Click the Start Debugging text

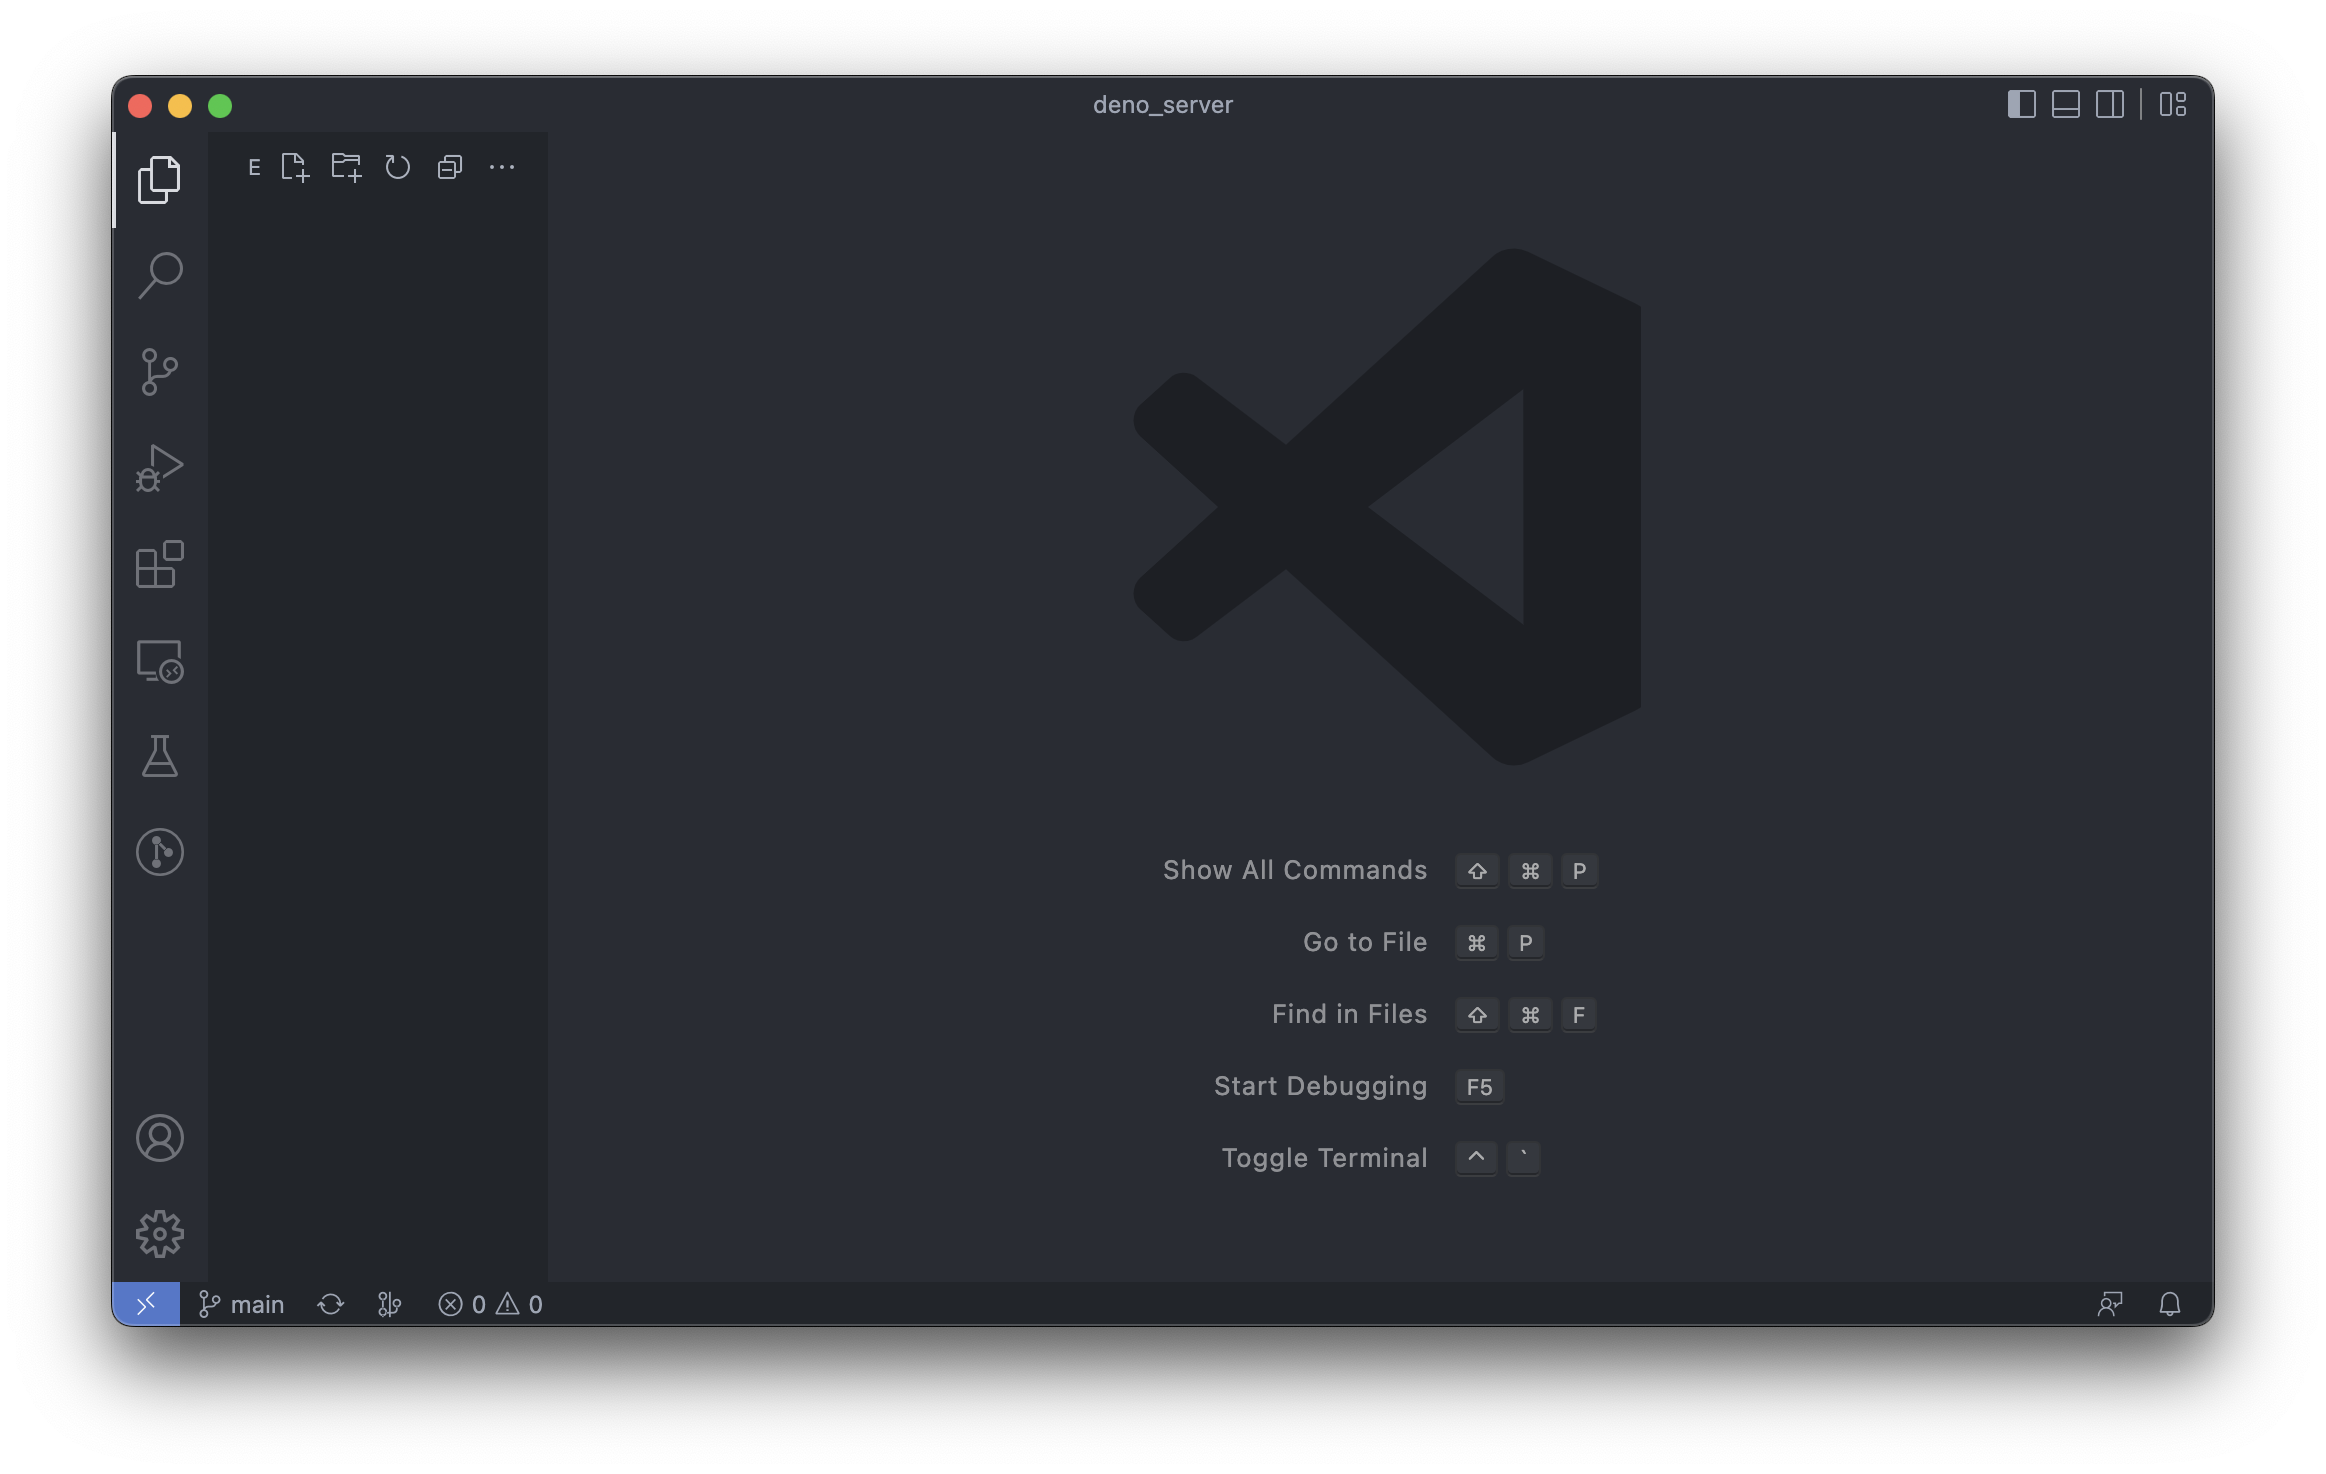1320,1086
